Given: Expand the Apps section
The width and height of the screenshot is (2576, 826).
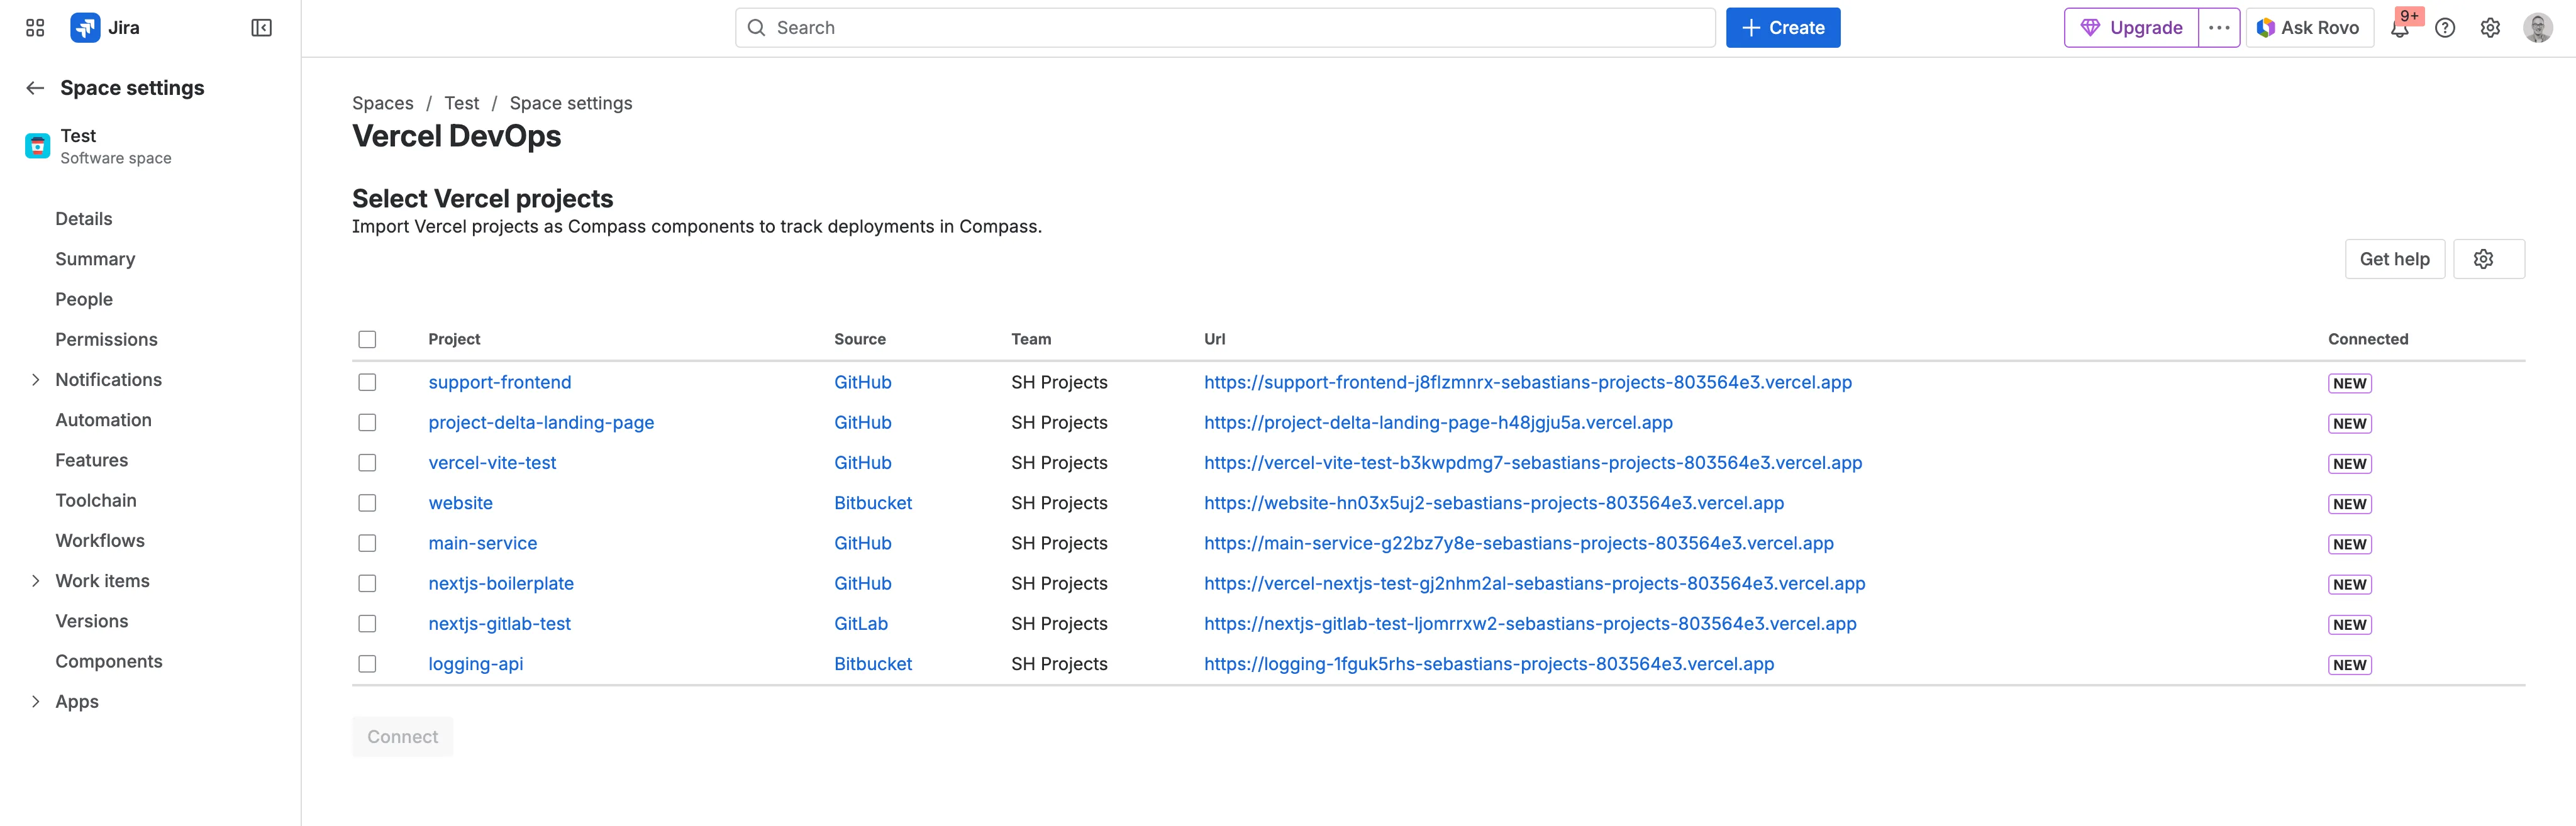Looking at the screenshot, I should [36, 701].
